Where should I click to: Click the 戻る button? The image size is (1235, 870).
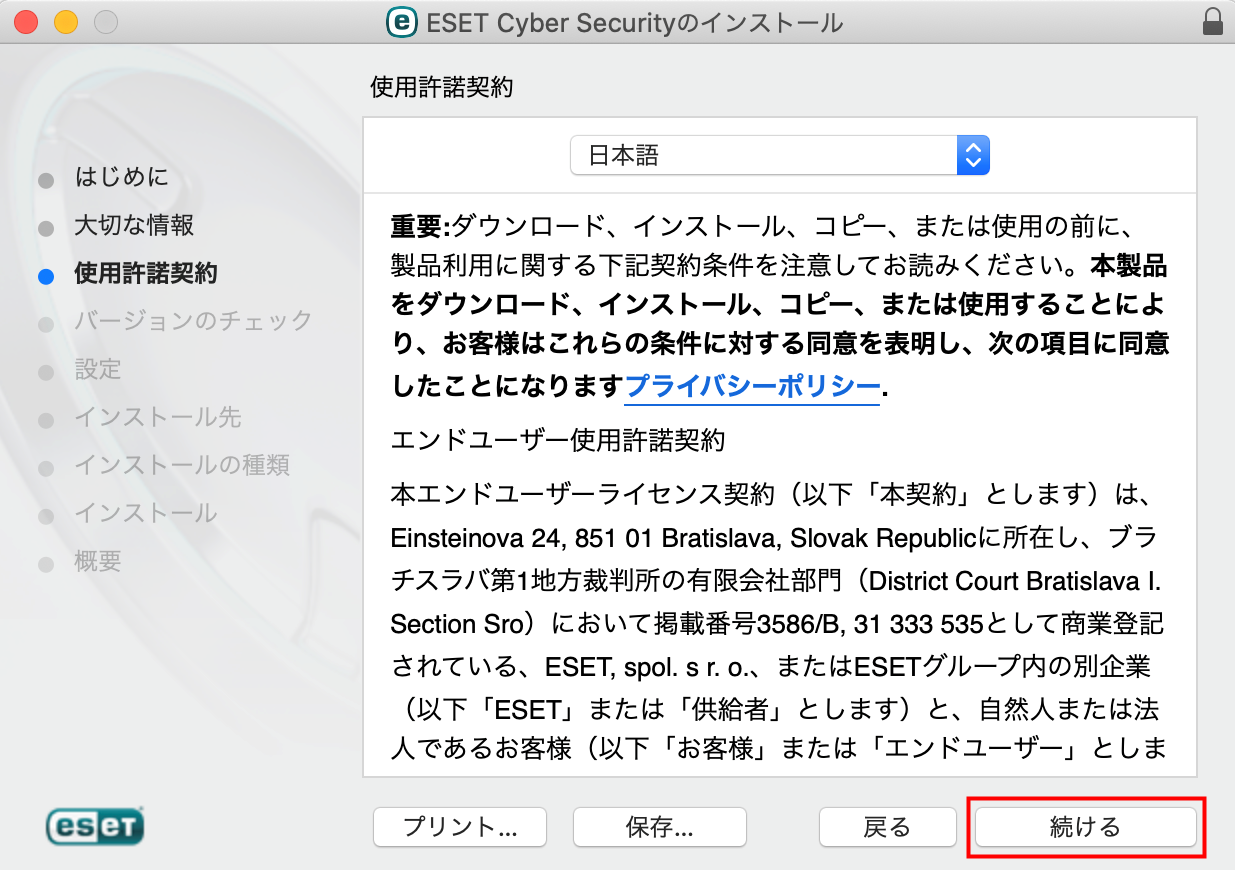tap(887, 827)
